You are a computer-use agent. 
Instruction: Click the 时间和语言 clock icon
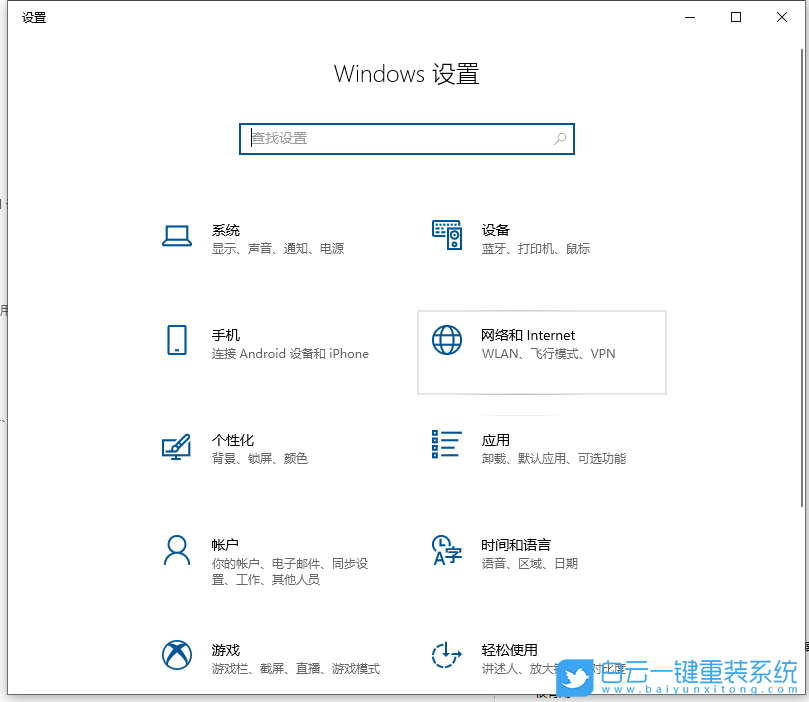[446, 551]
